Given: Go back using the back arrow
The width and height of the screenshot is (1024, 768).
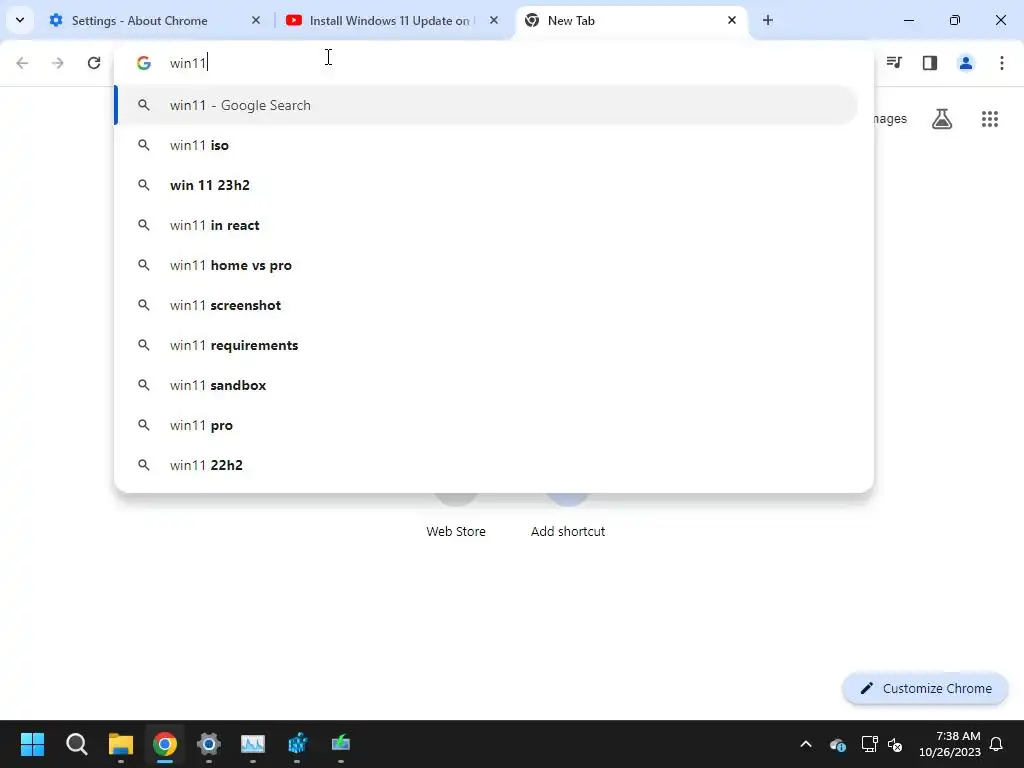Looking at the screenshot, I should click(x=22, y=63).
